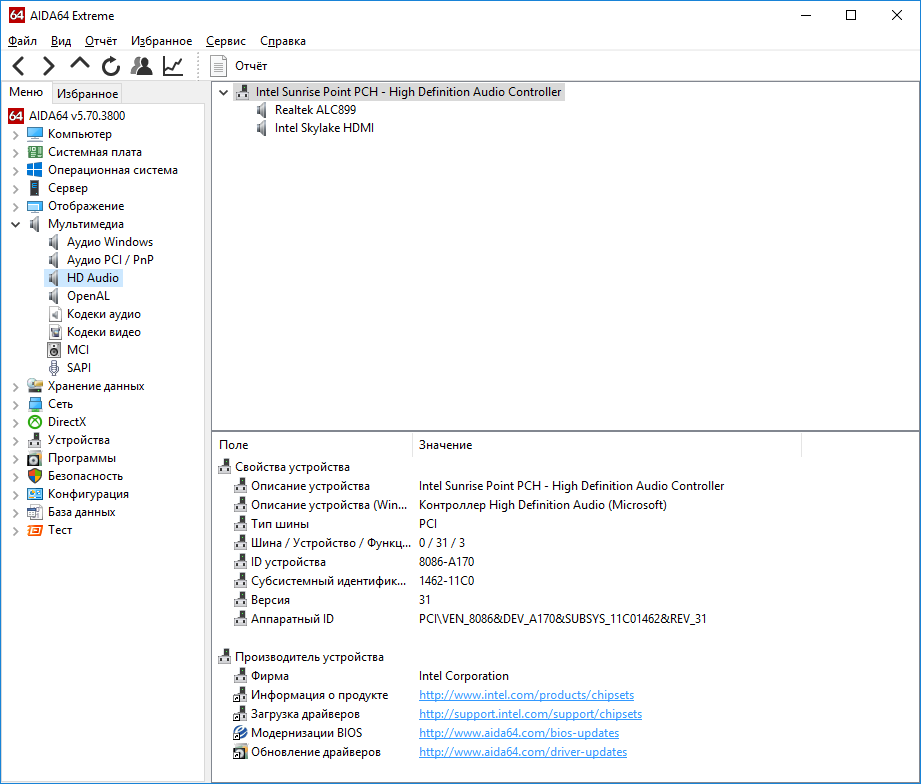This screenshot has height=784, width=921.
Task: Select the AIDA64 v5.70.3800 root node
Action: 77,116
